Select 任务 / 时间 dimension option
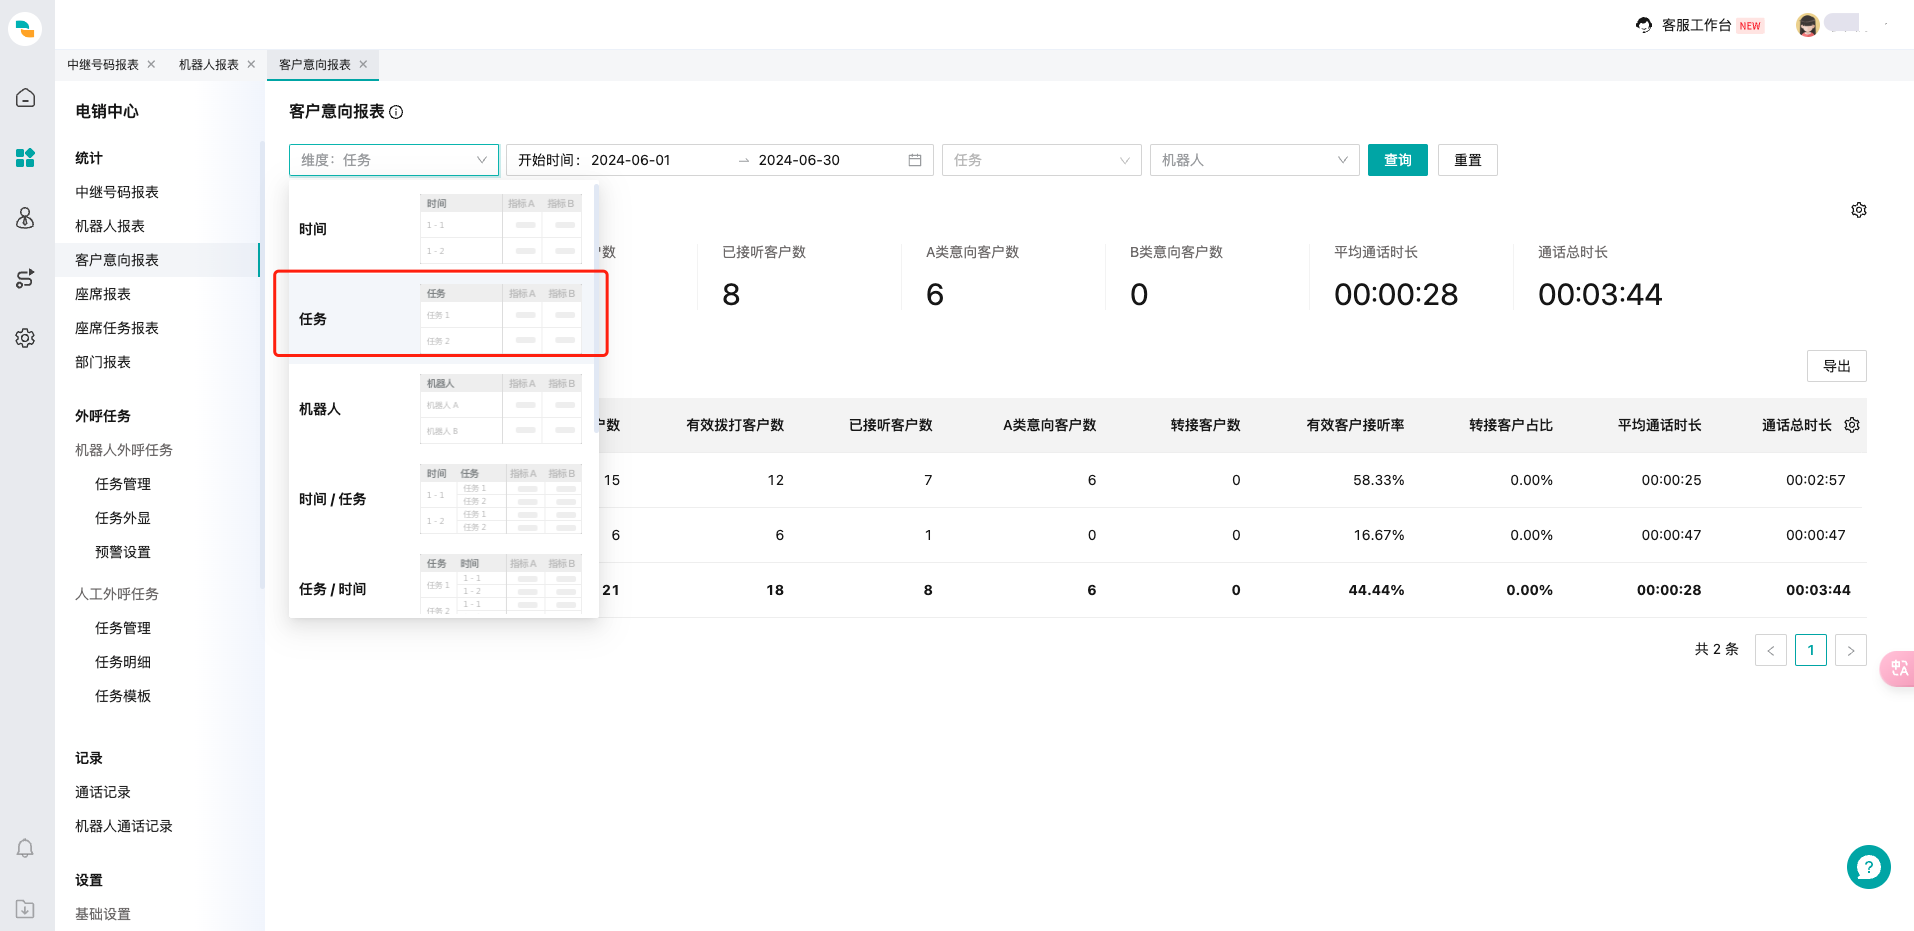 point(441,587)
